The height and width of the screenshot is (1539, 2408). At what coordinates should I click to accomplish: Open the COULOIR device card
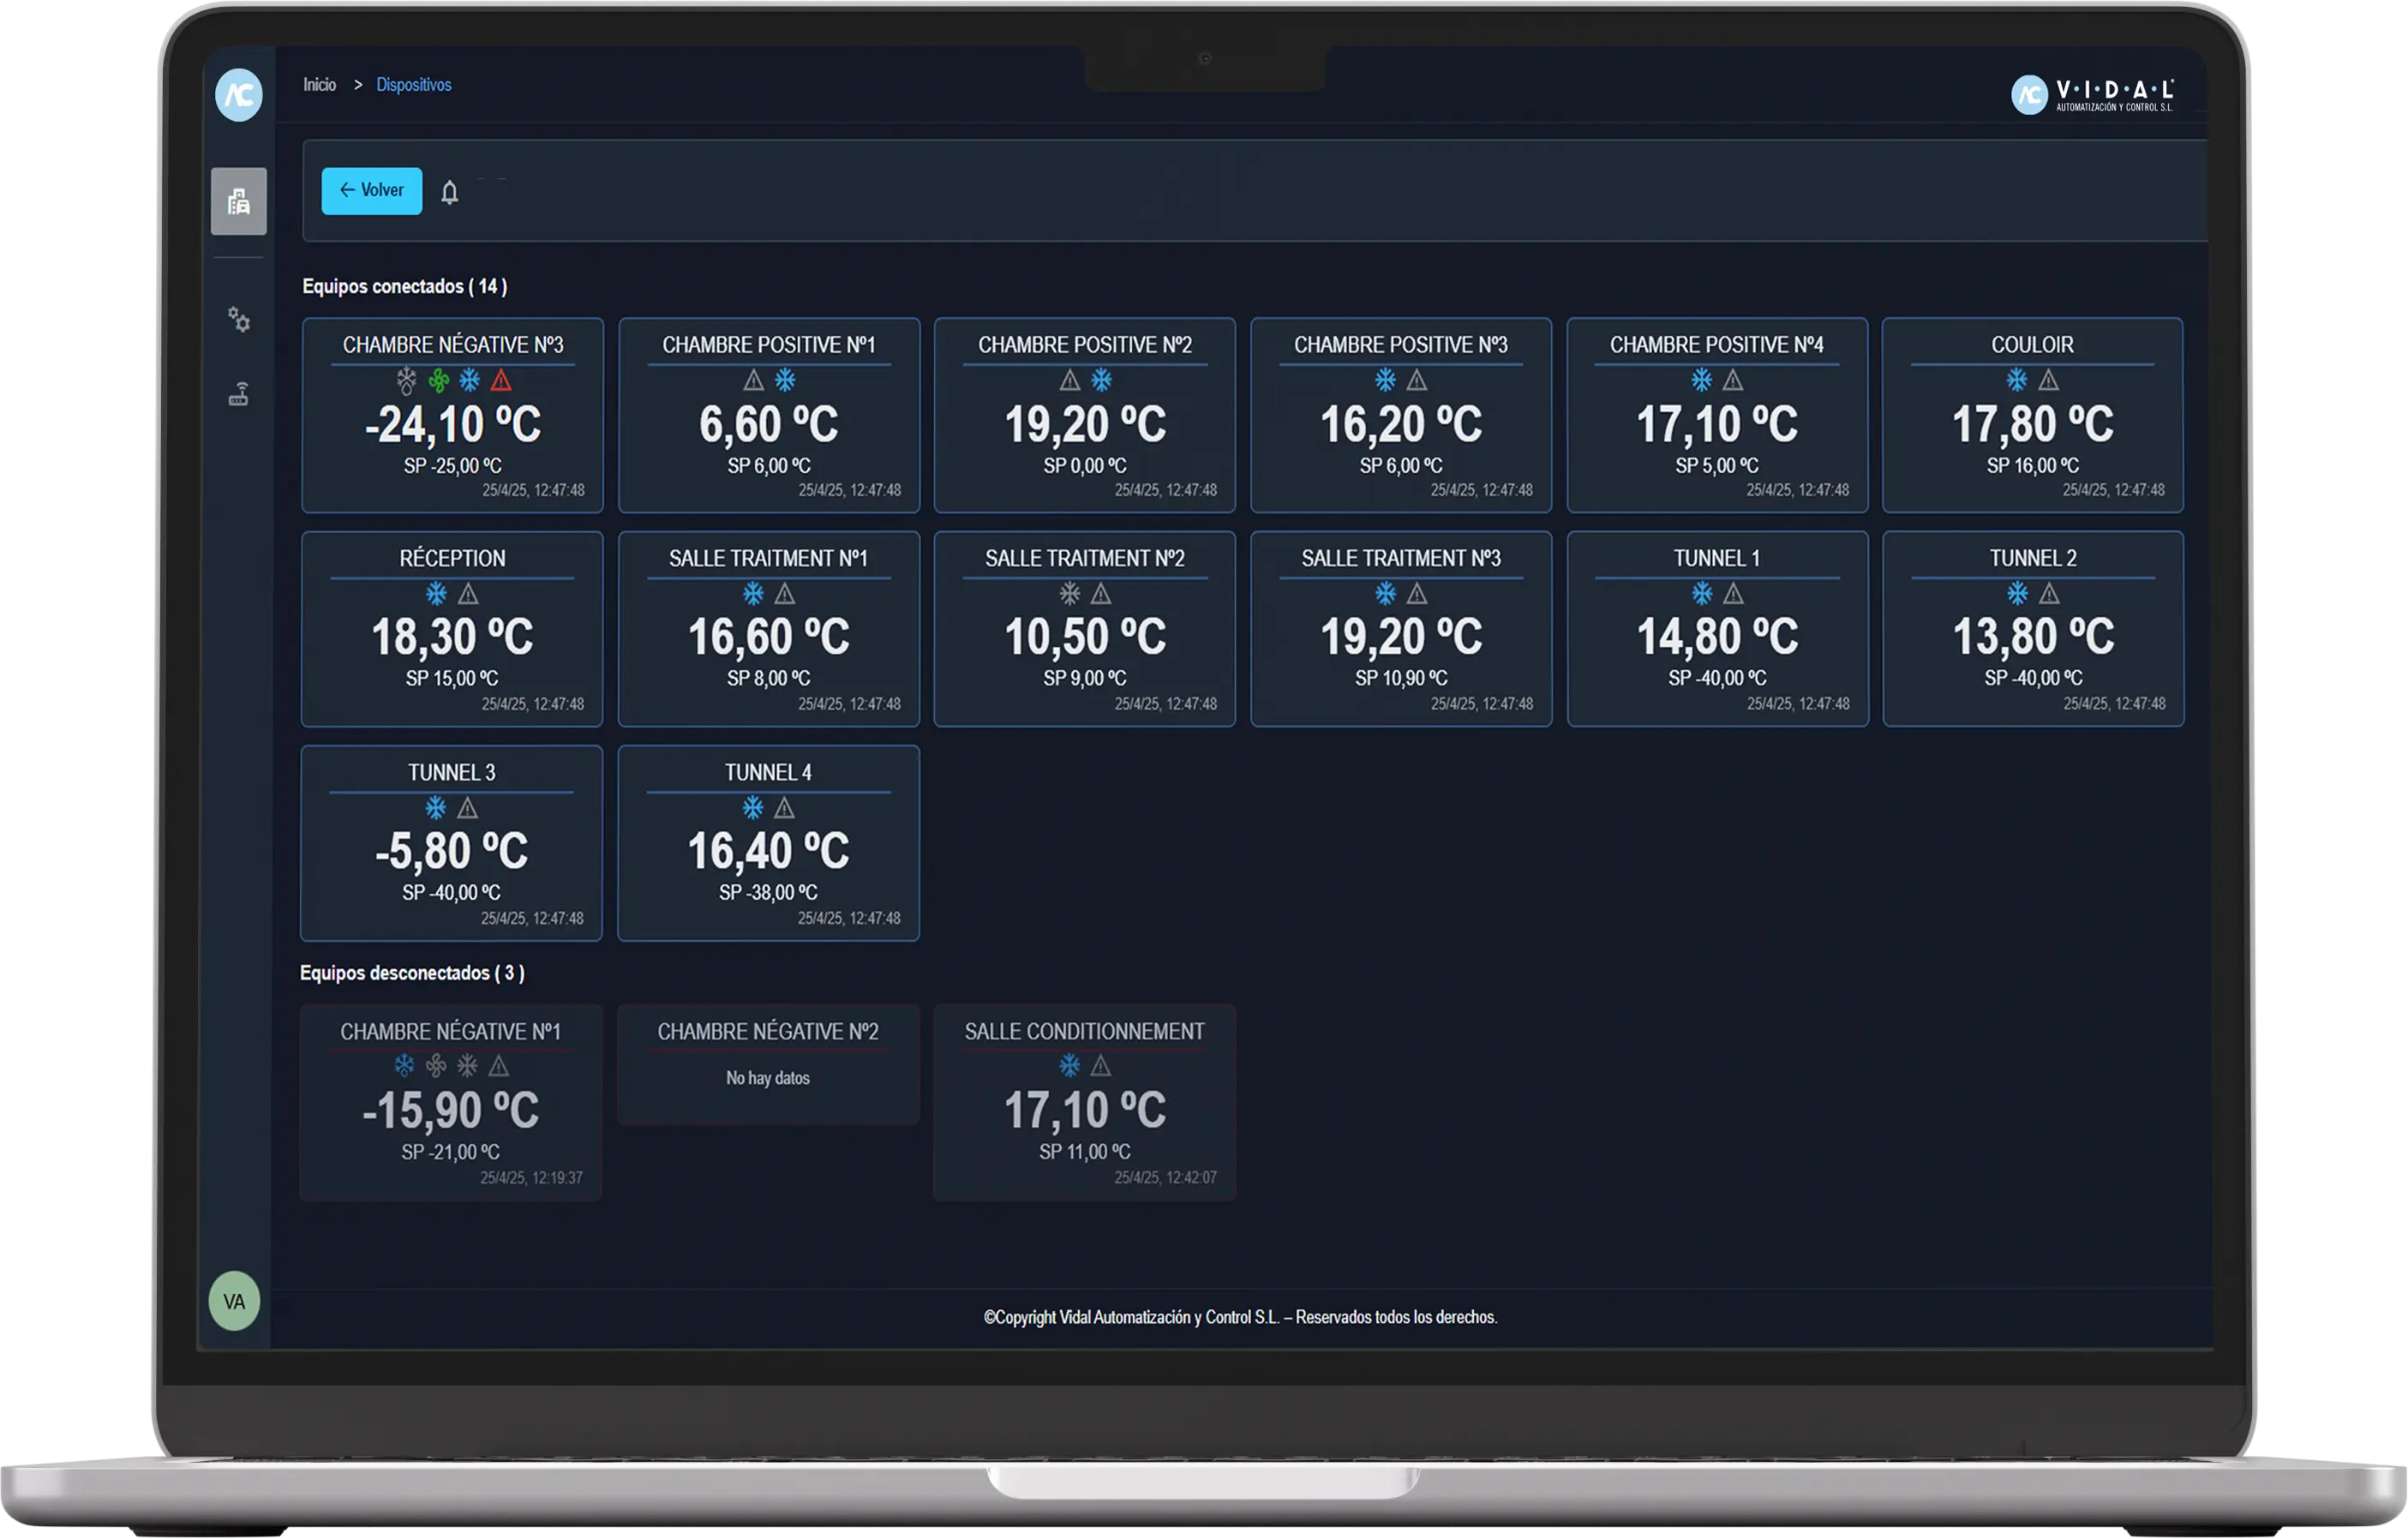click(x=2032, y=415)
